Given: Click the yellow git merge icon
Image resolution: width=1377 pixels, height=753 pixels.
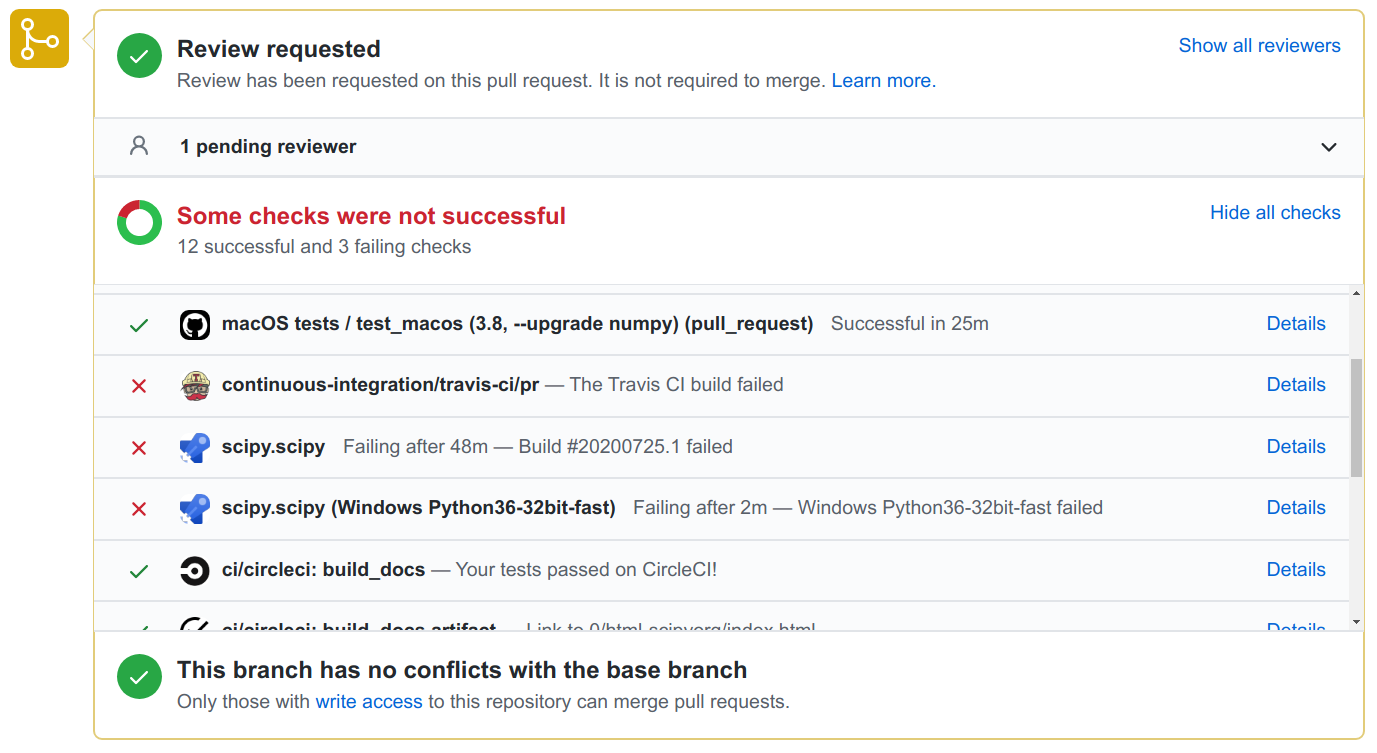Looking at the screenshot, I should tap(39, 39).
